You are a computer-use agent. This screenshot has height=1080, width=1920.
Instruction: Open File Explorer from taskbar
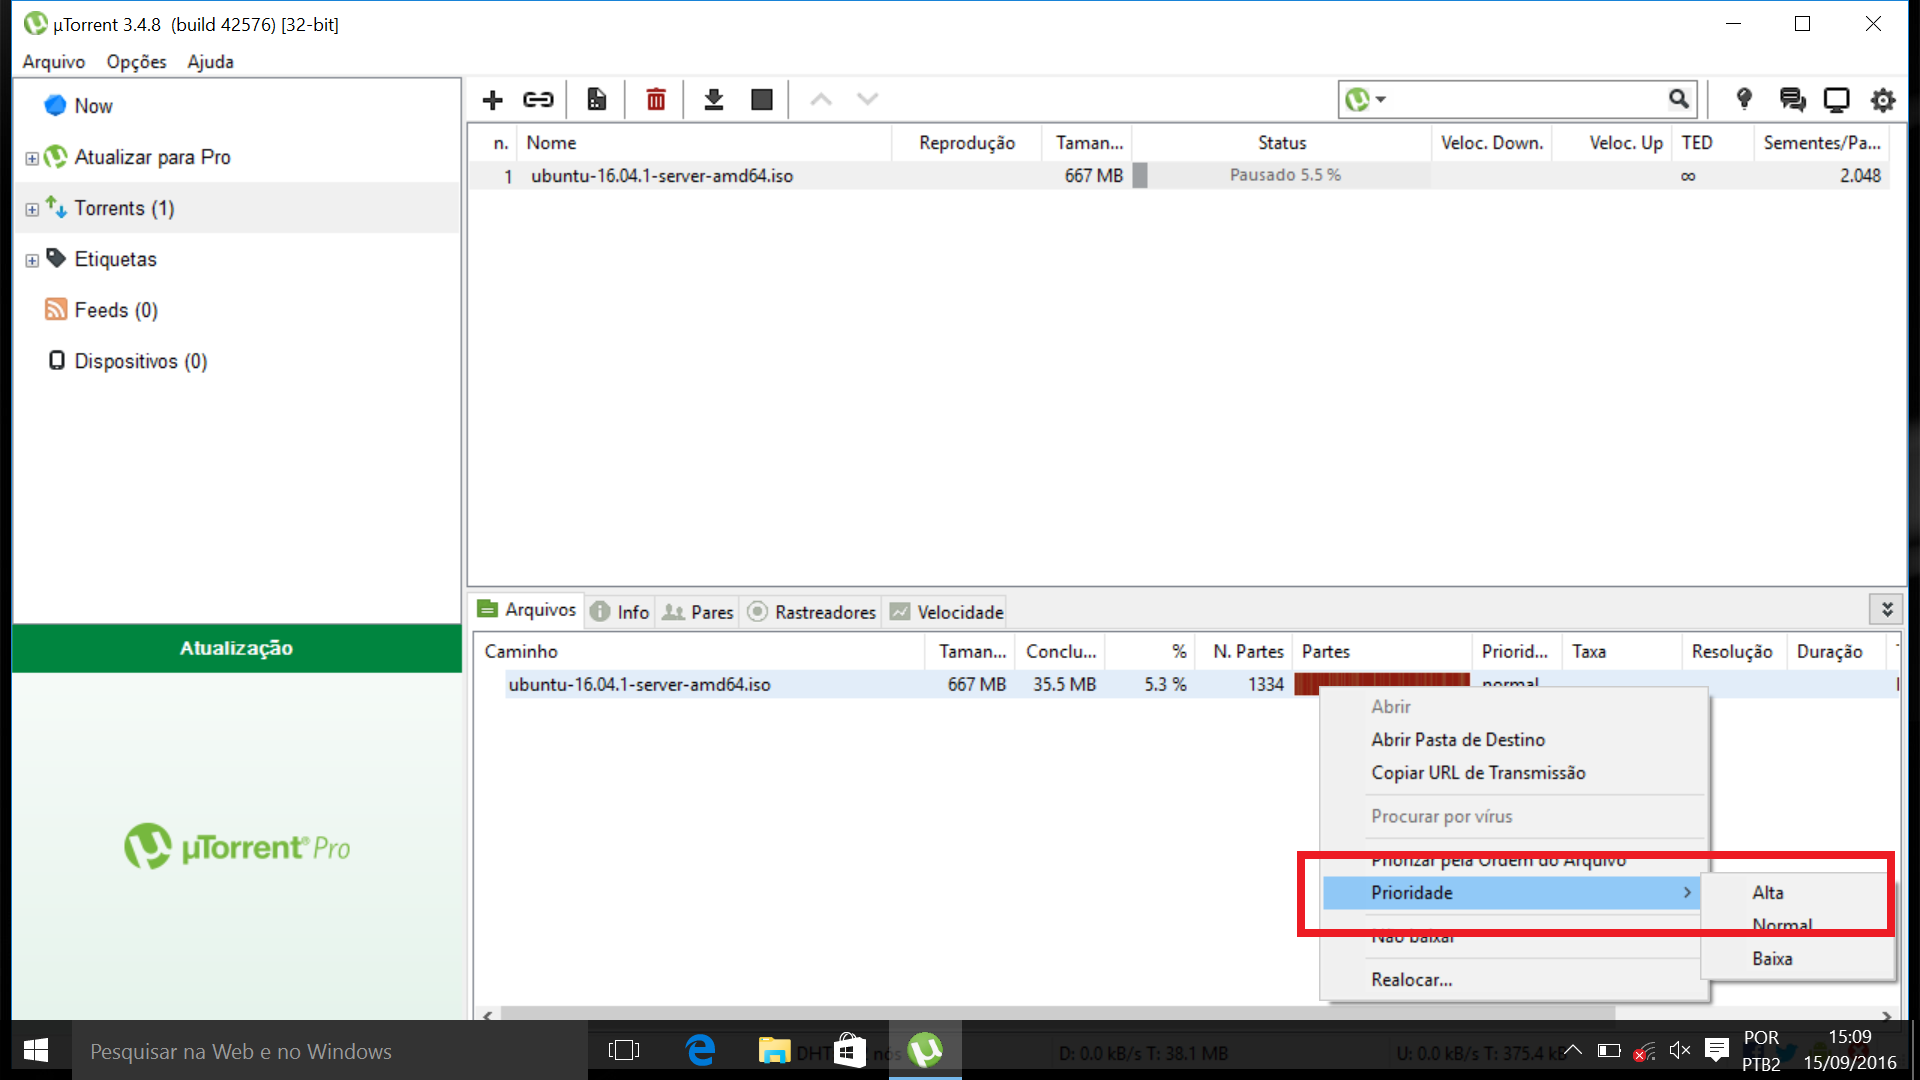point(774,1050)
